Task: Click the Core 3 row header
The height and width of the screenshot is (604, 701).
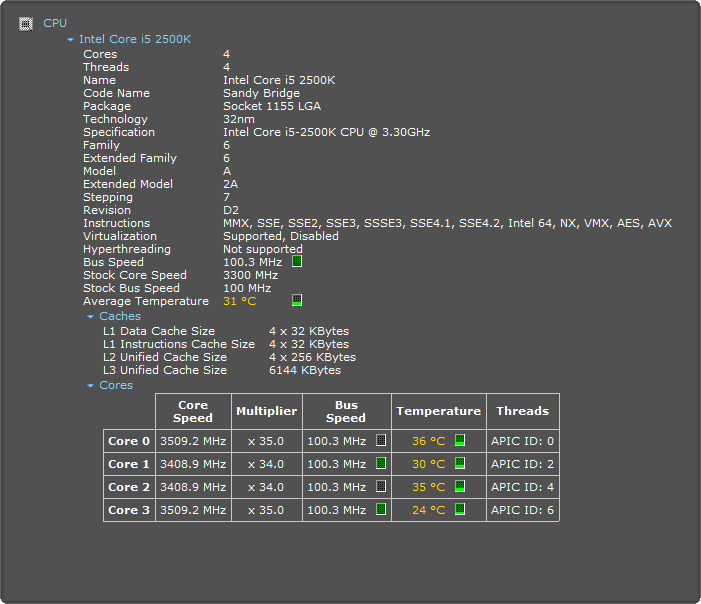Action: tap(129, 510)
